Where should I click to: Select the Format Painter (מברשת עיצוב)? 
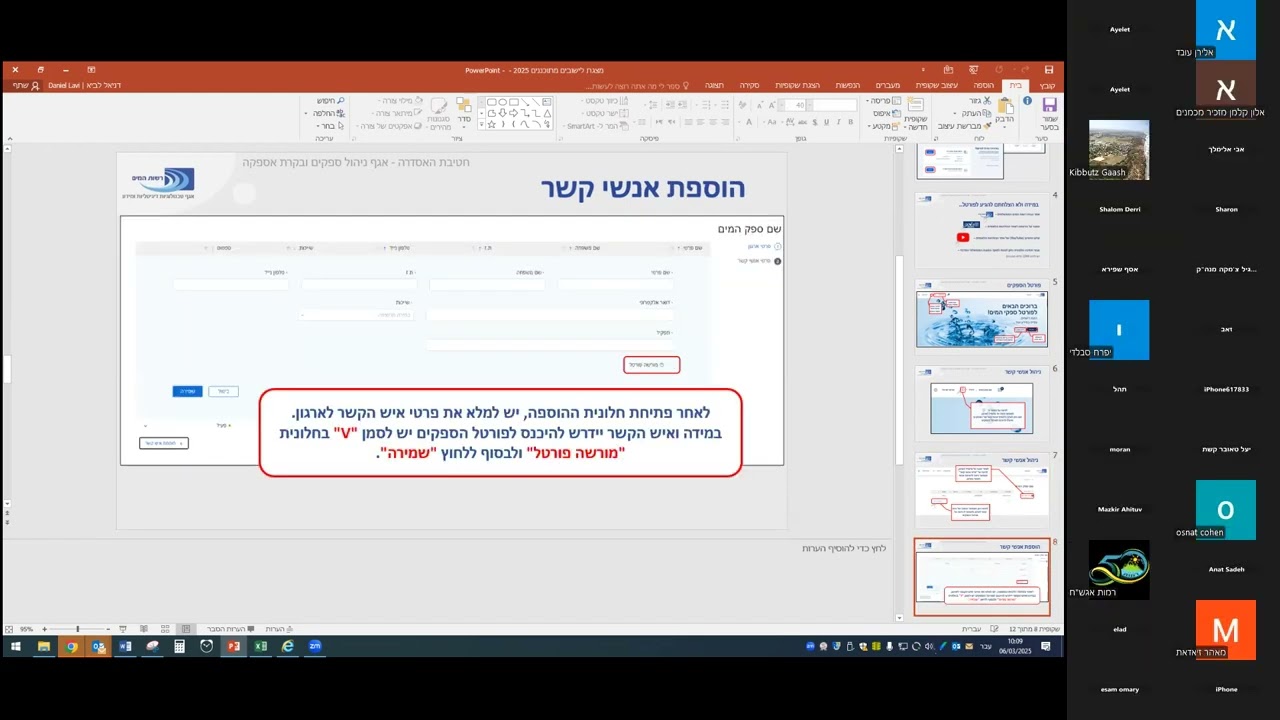pos(966,126)
